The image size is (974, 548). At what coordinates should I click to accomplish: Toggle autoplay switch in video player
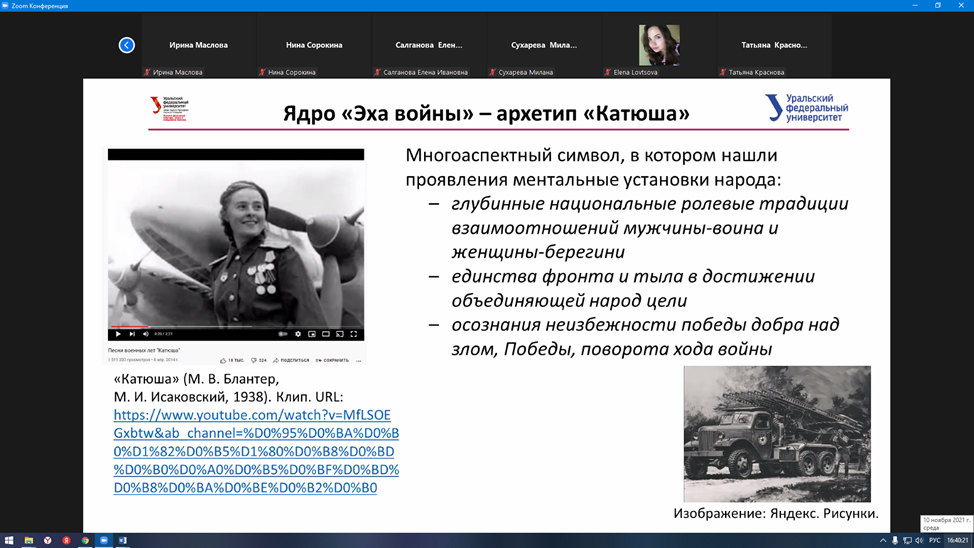click(x=283, y=334)
